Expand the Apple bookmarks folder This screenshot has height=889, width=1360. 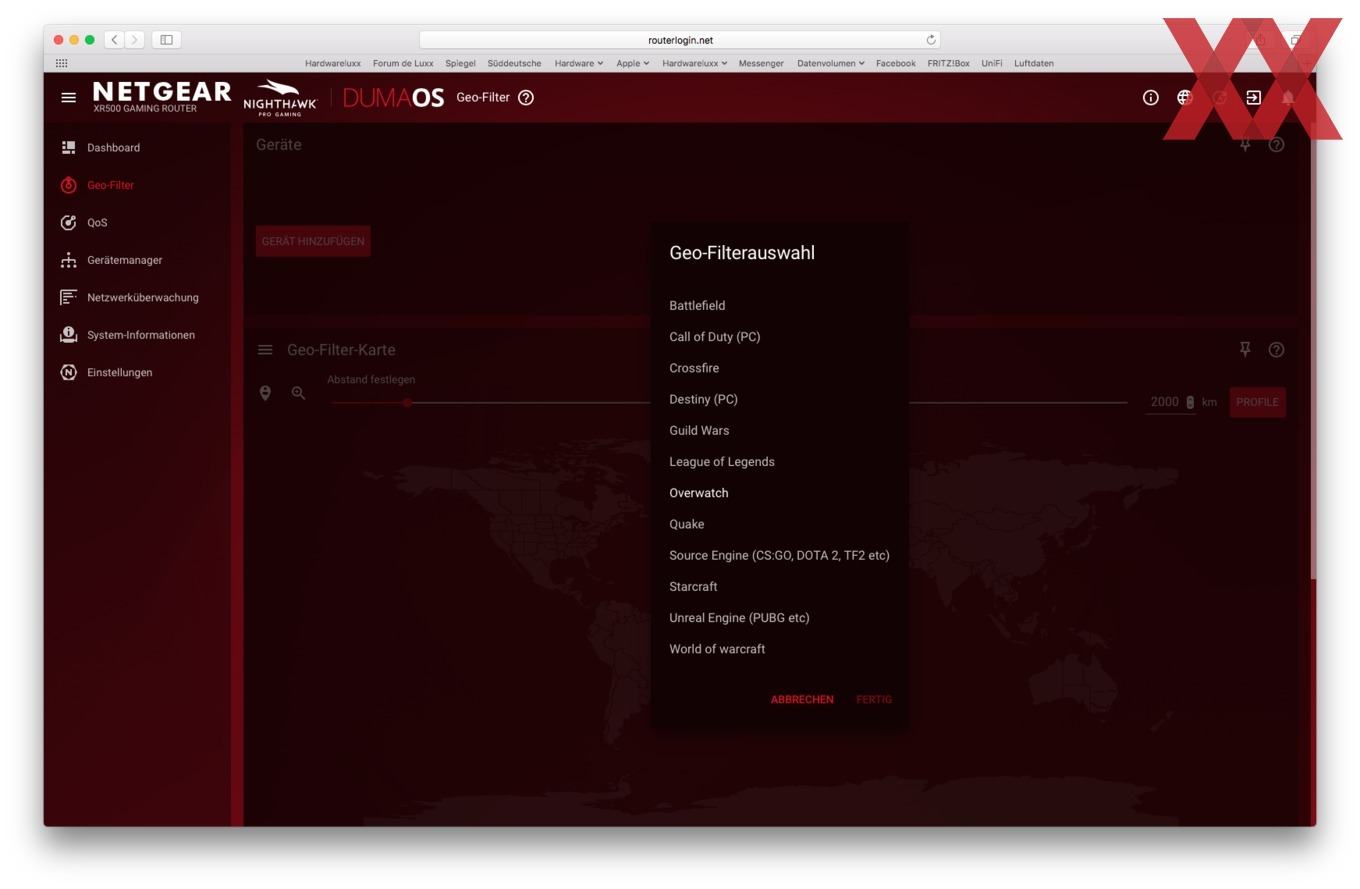click(x=632, y=63)
